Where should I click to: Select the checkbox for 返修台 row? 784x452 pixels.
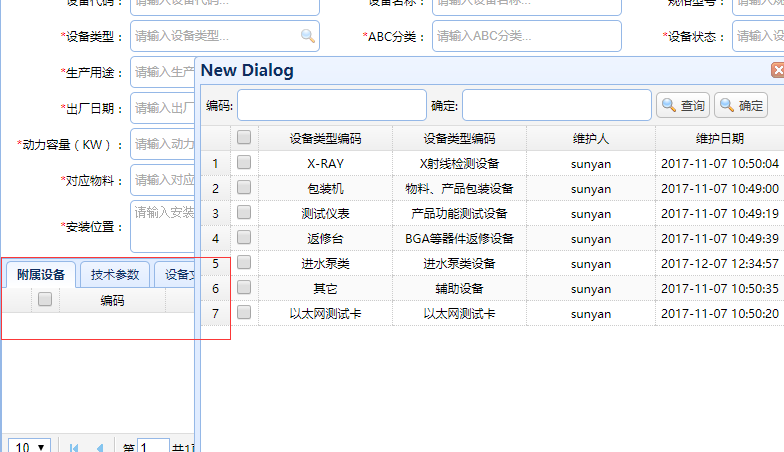[244, 238]
